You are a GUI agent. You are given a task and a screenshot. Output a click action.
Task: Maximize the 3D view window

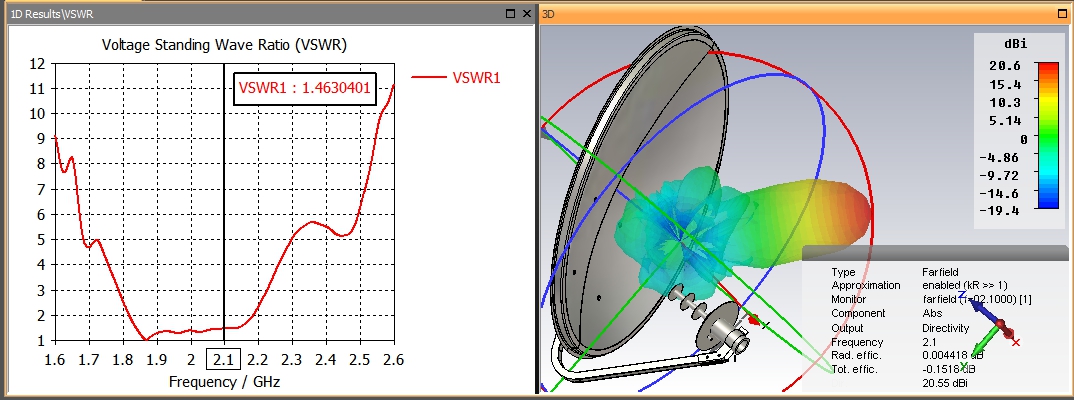pyautogui.click(x=1060, y=13)
